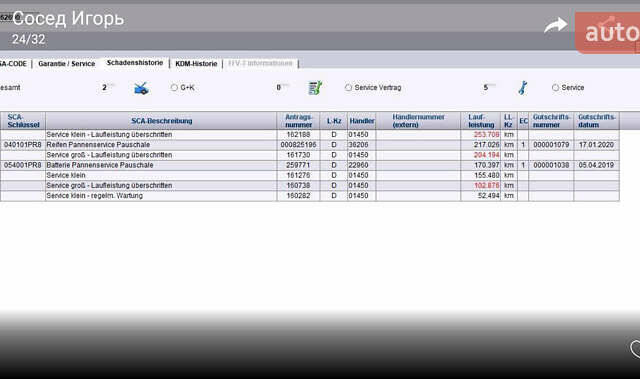The image size is (640, 379).
Task: Switch to the Garantie / Service tab
Action: pyautogui.click(x=67, y=64)
